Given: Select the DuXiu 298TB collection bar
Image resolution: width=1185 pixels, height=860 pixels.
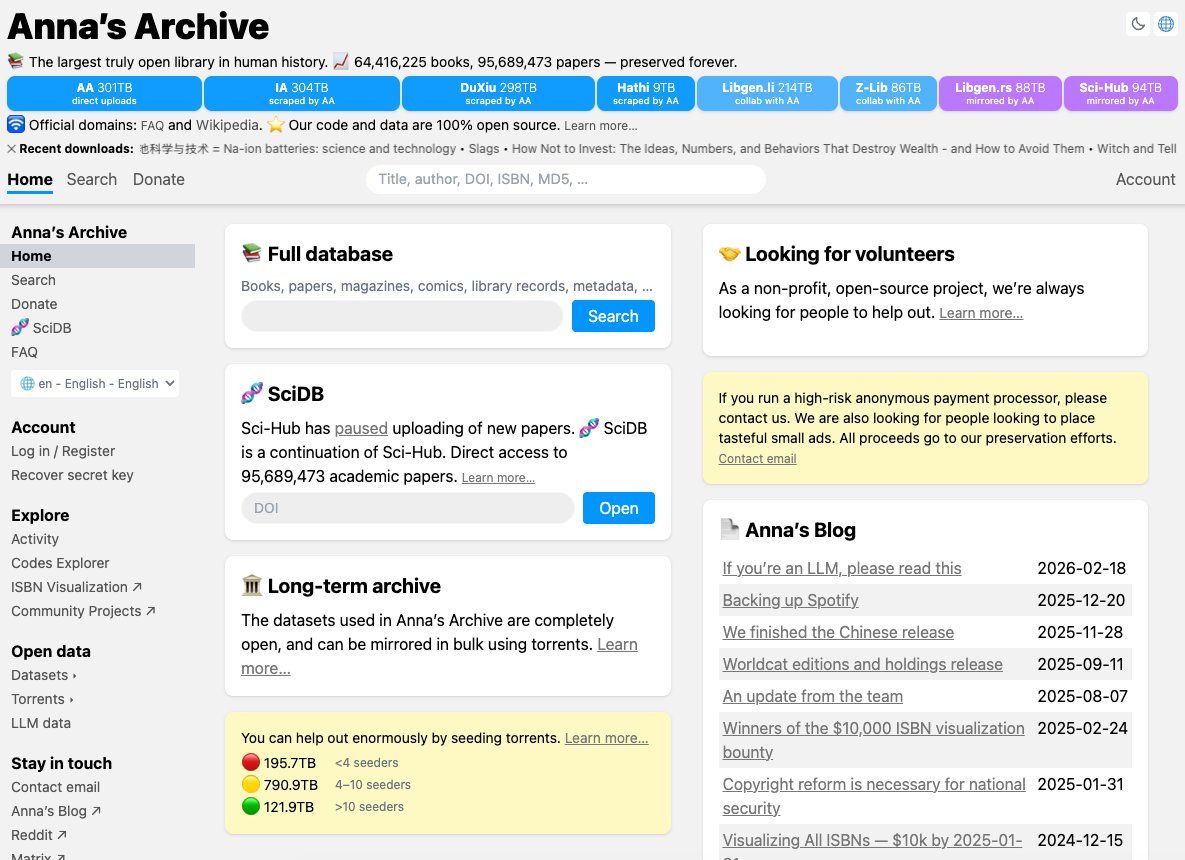Looking at the screenshot, I should click(x=498, y=93).
